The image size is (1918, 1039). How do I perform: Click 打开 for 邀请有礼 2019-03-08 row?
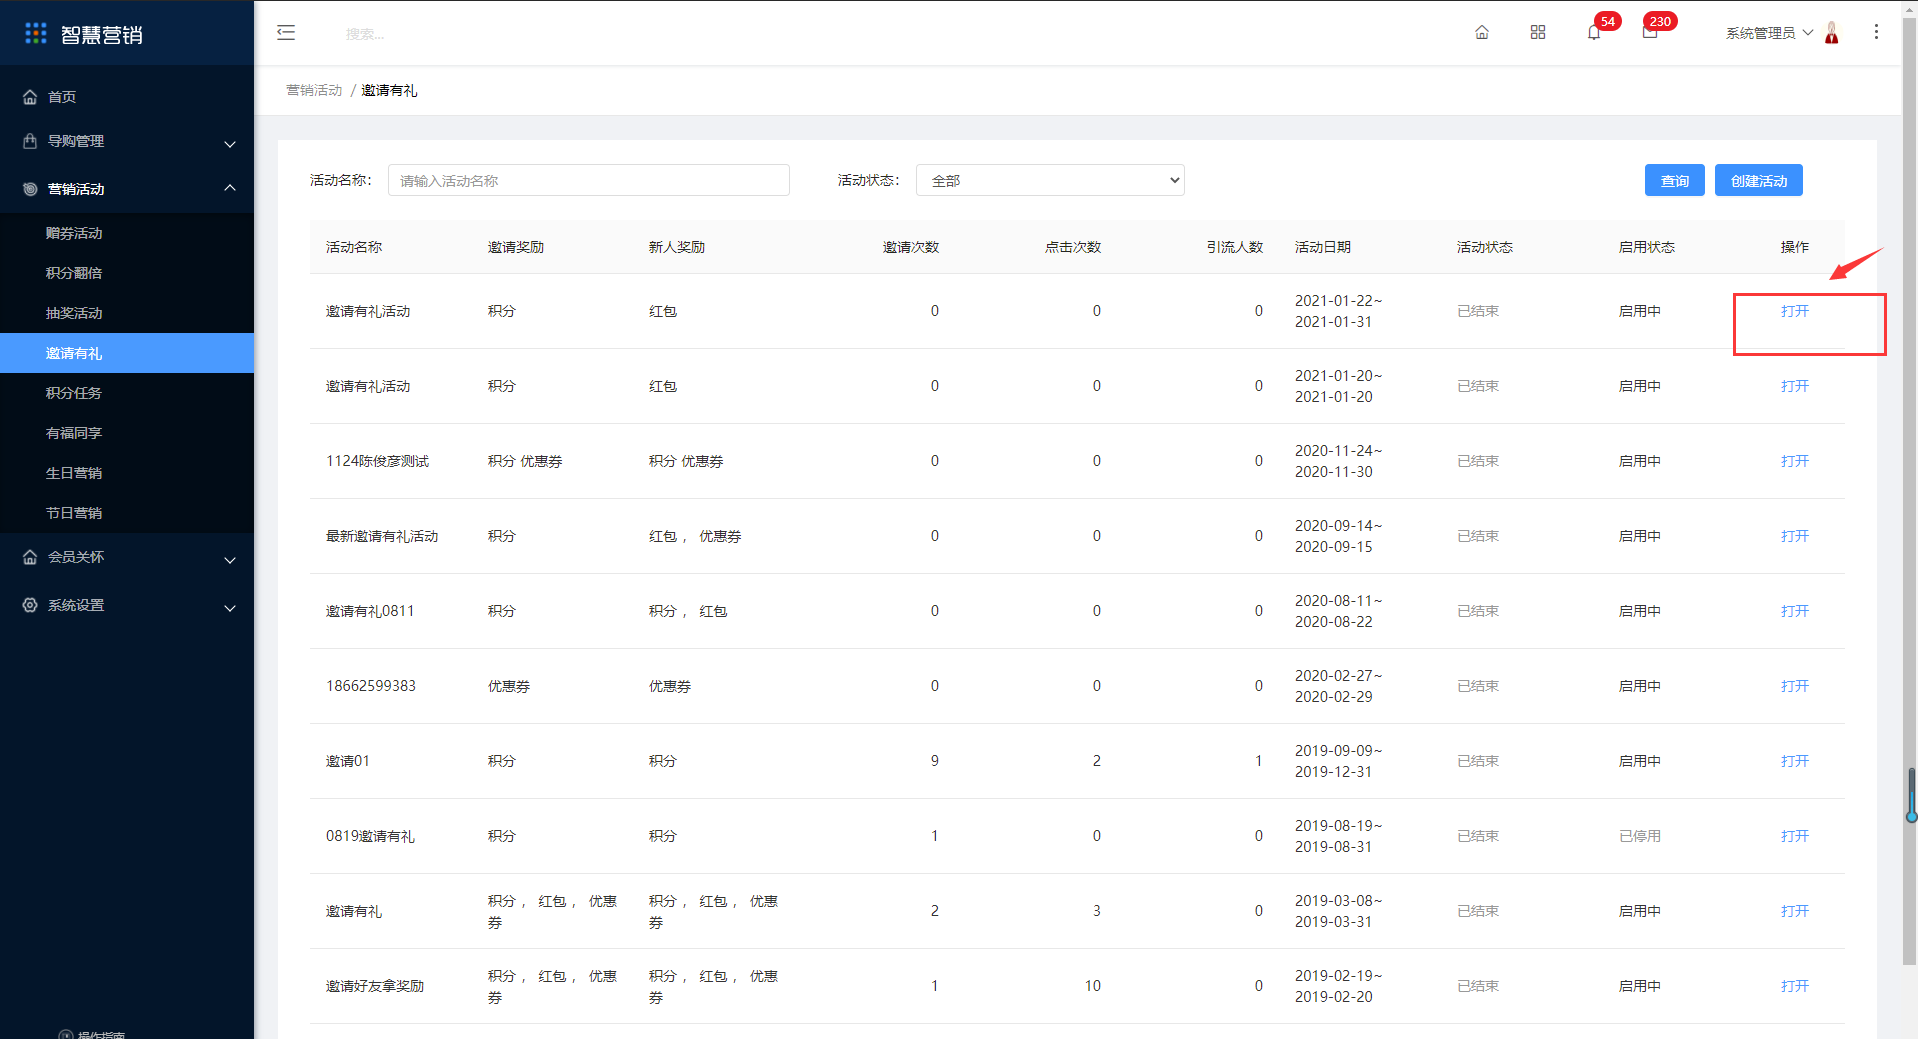[1794, 911]
